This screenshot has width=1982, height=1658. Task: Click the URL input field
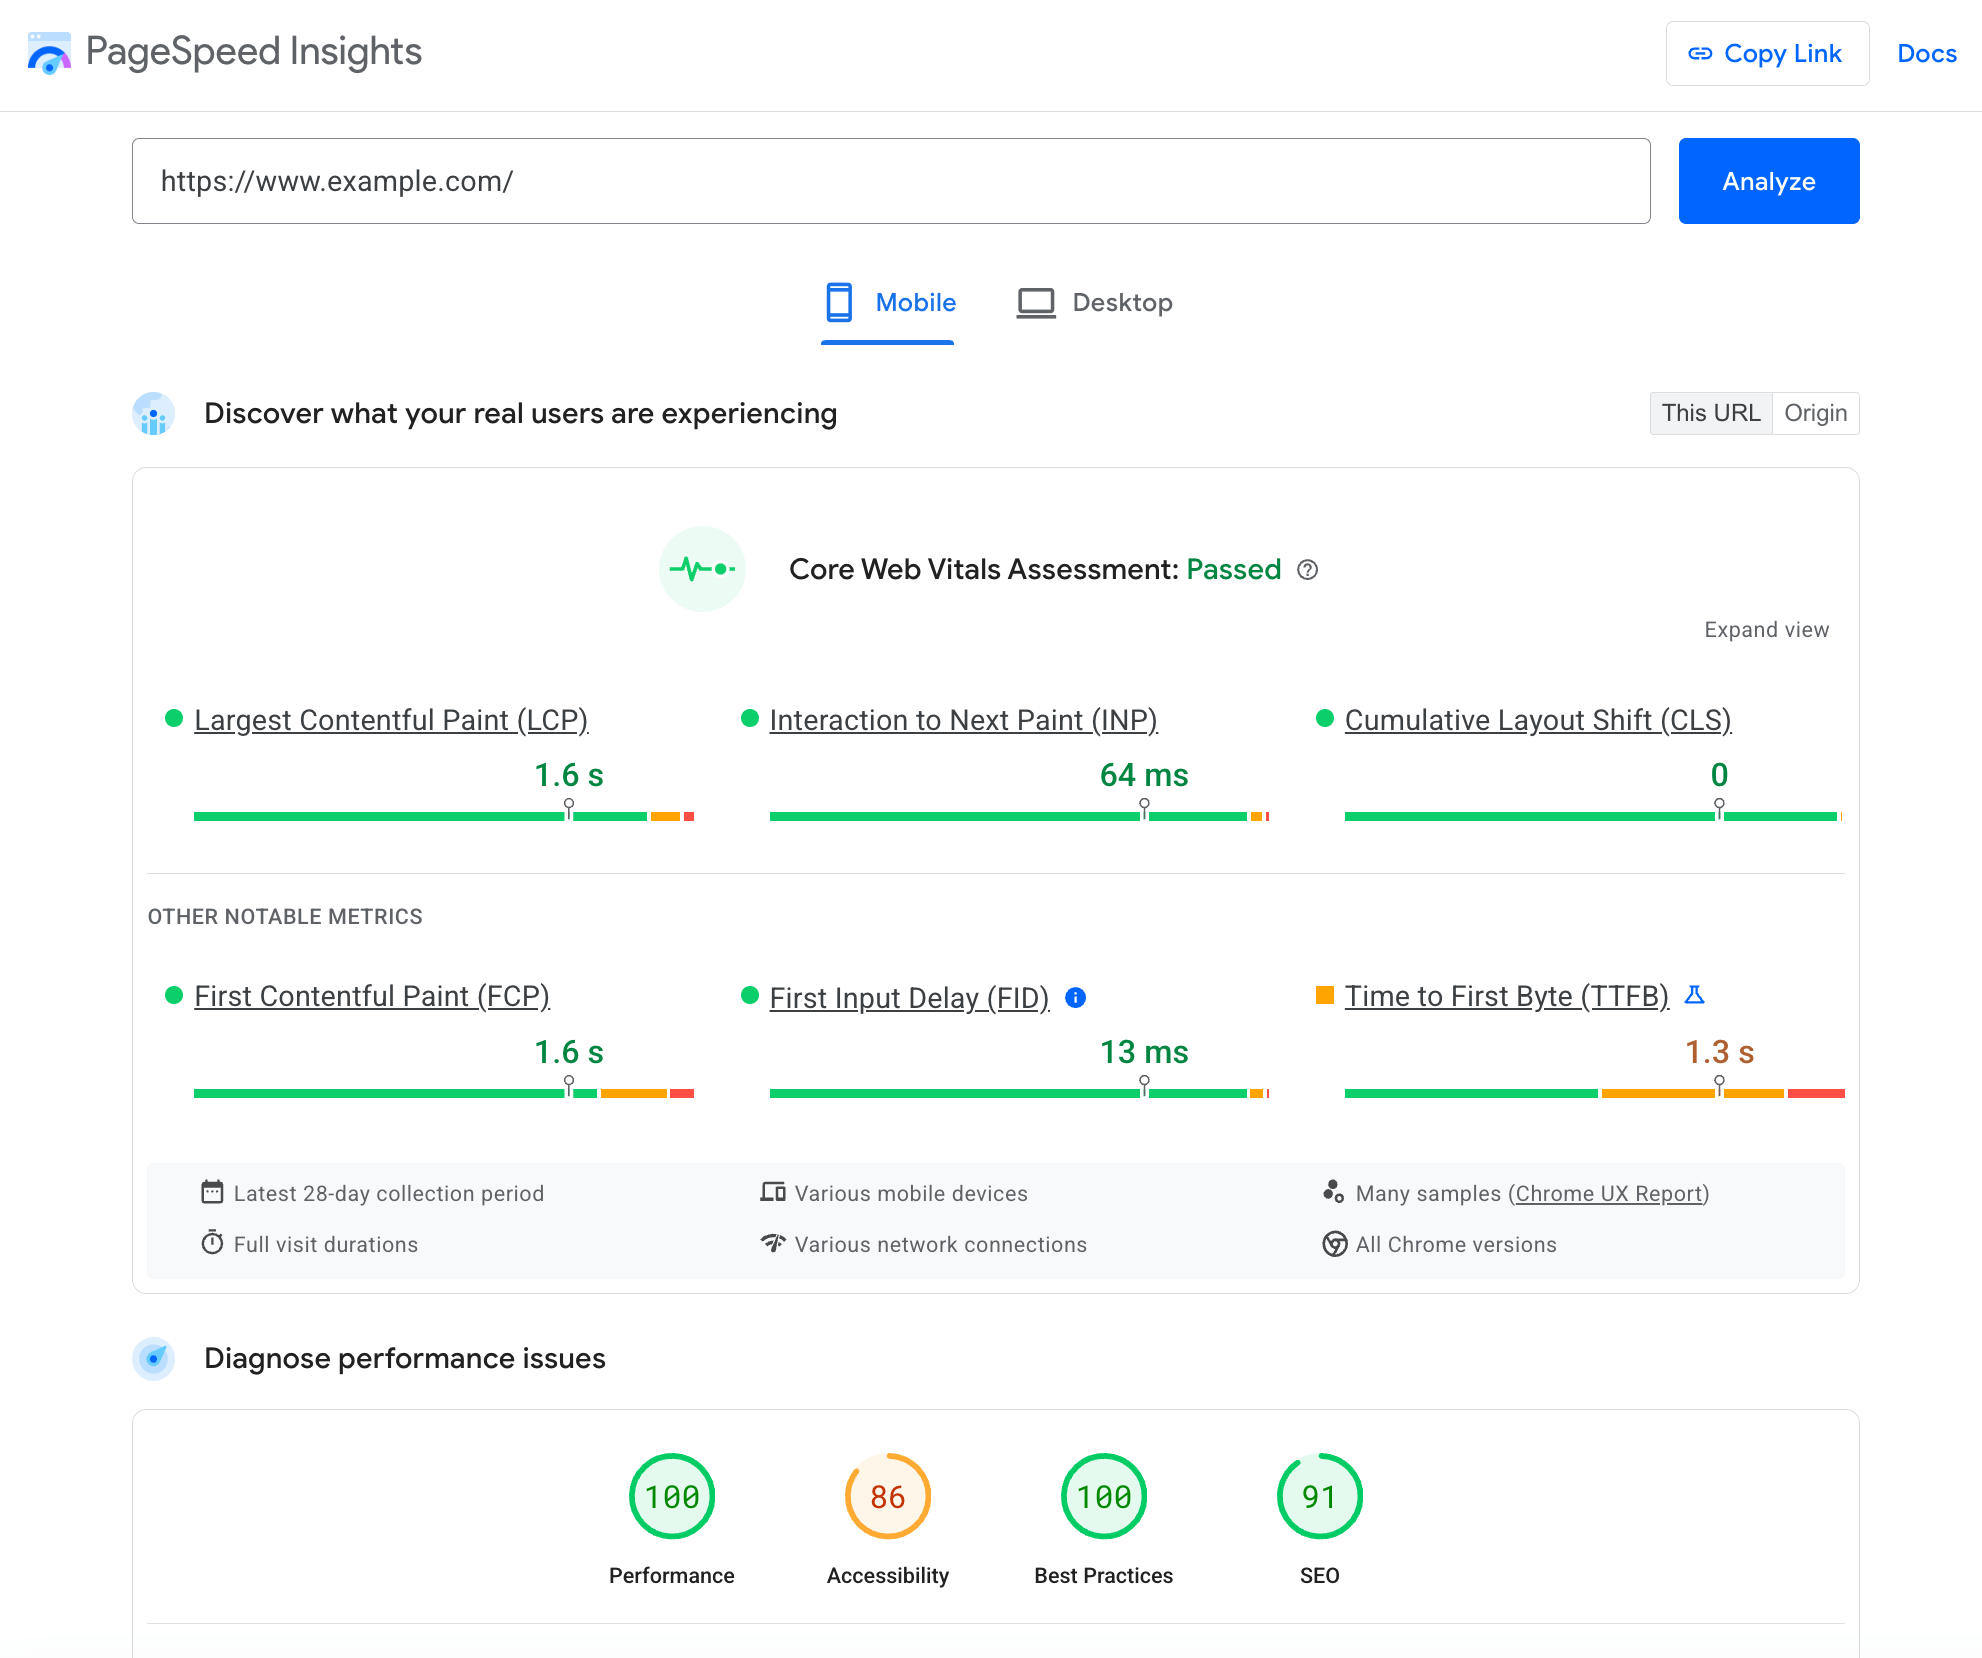tap(891, 181)
